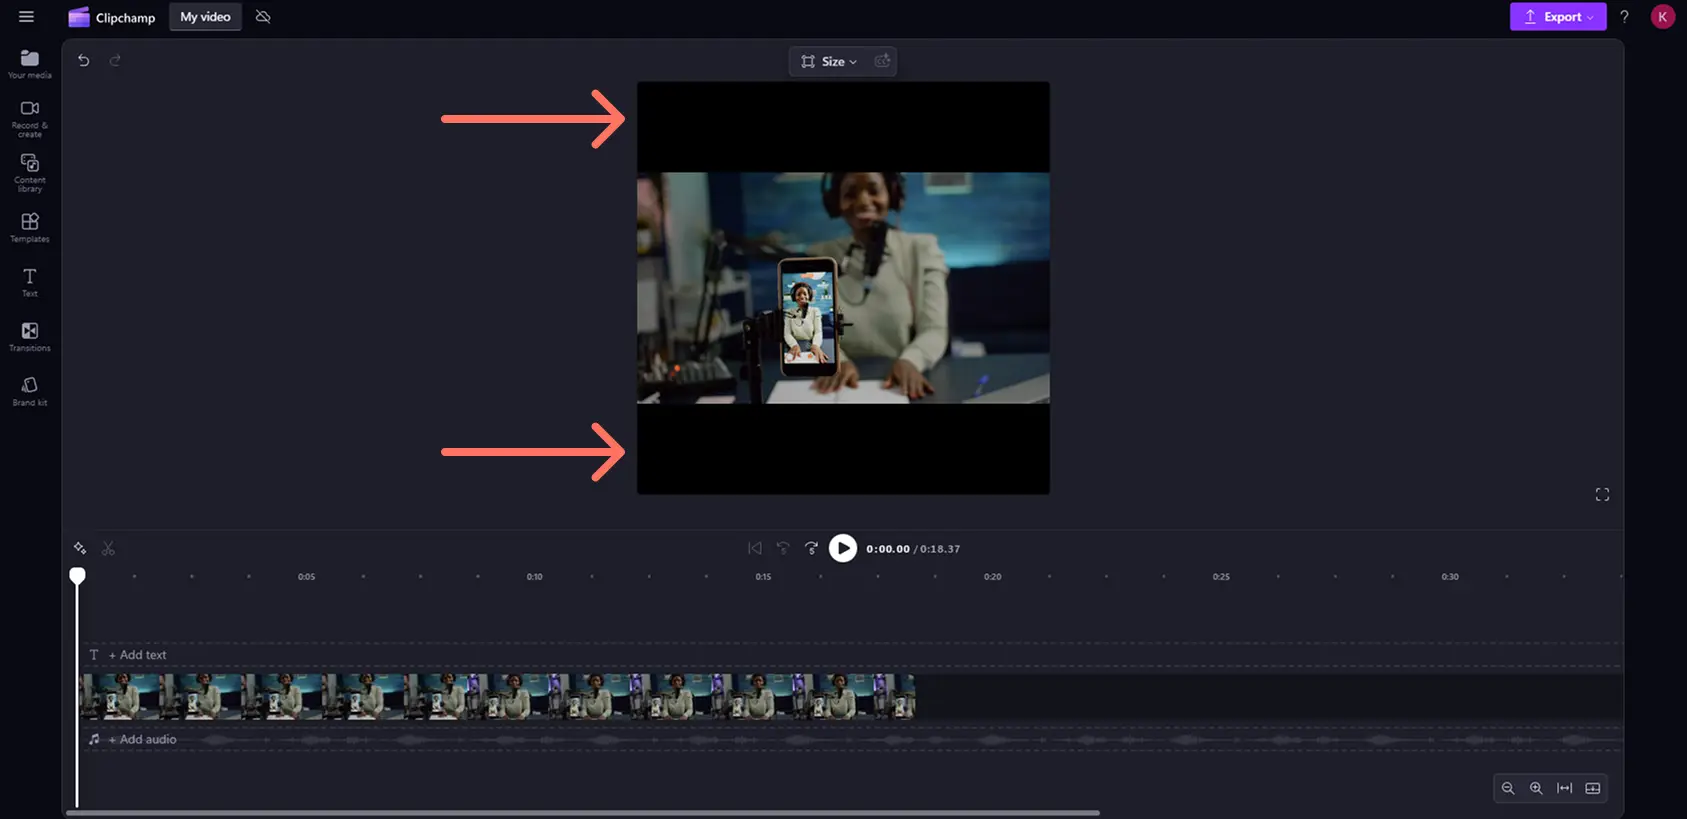The width and height of the screenshot is (1687, 819).
Task: Expand the Size dropdown
Action: pyautogui.click(x=829, y=61)
